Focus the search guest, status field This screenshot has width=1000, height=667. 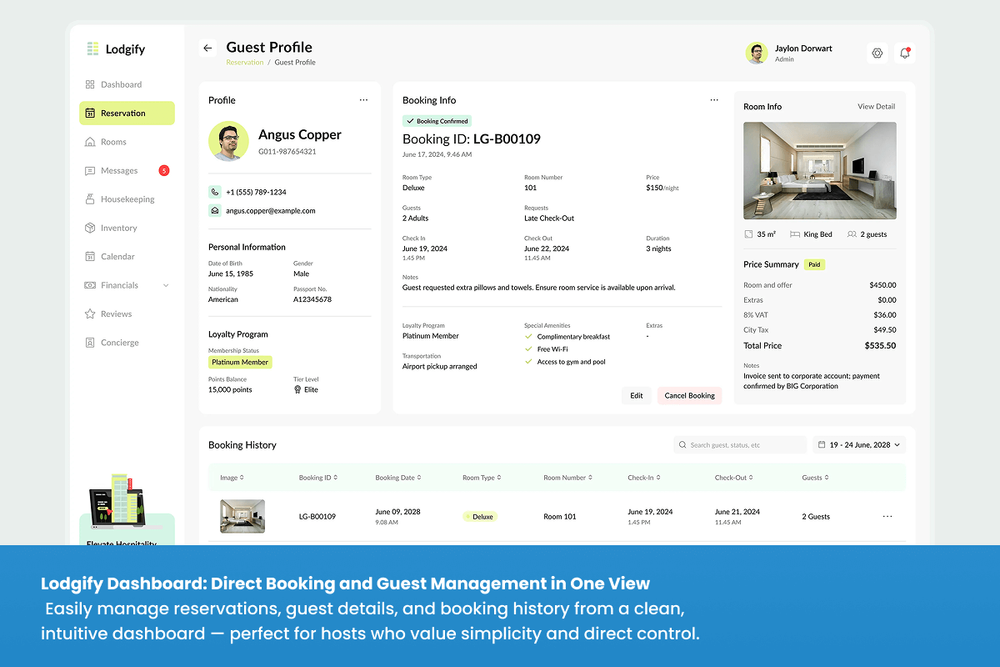tap(740, 445)
